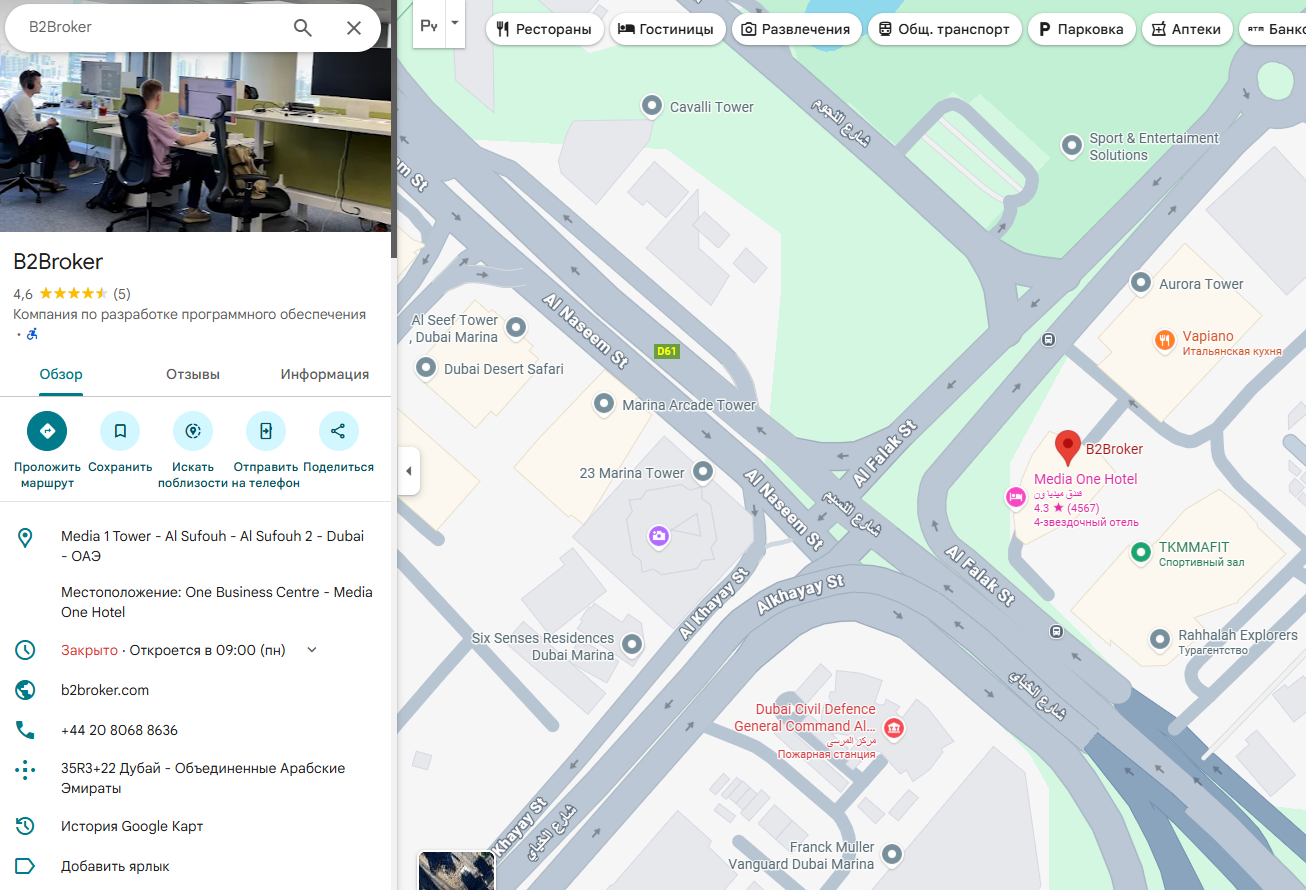Switch to the Отзывы tab
Image resolution: width=1306 pixels, height=890 pixels.
[193, 375]
